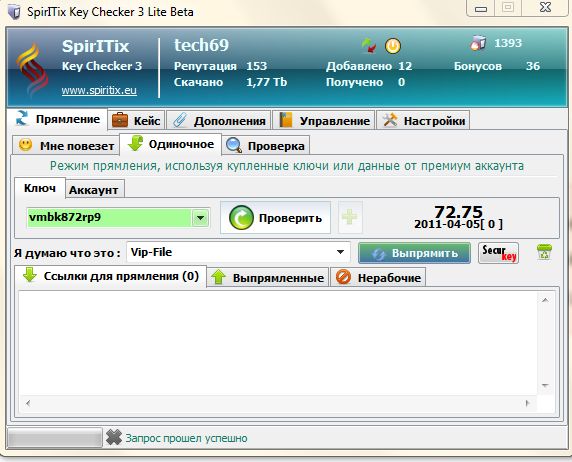Switch to the Проверка tab
Viewport: 572px width, 462px height.
(266, 146)
